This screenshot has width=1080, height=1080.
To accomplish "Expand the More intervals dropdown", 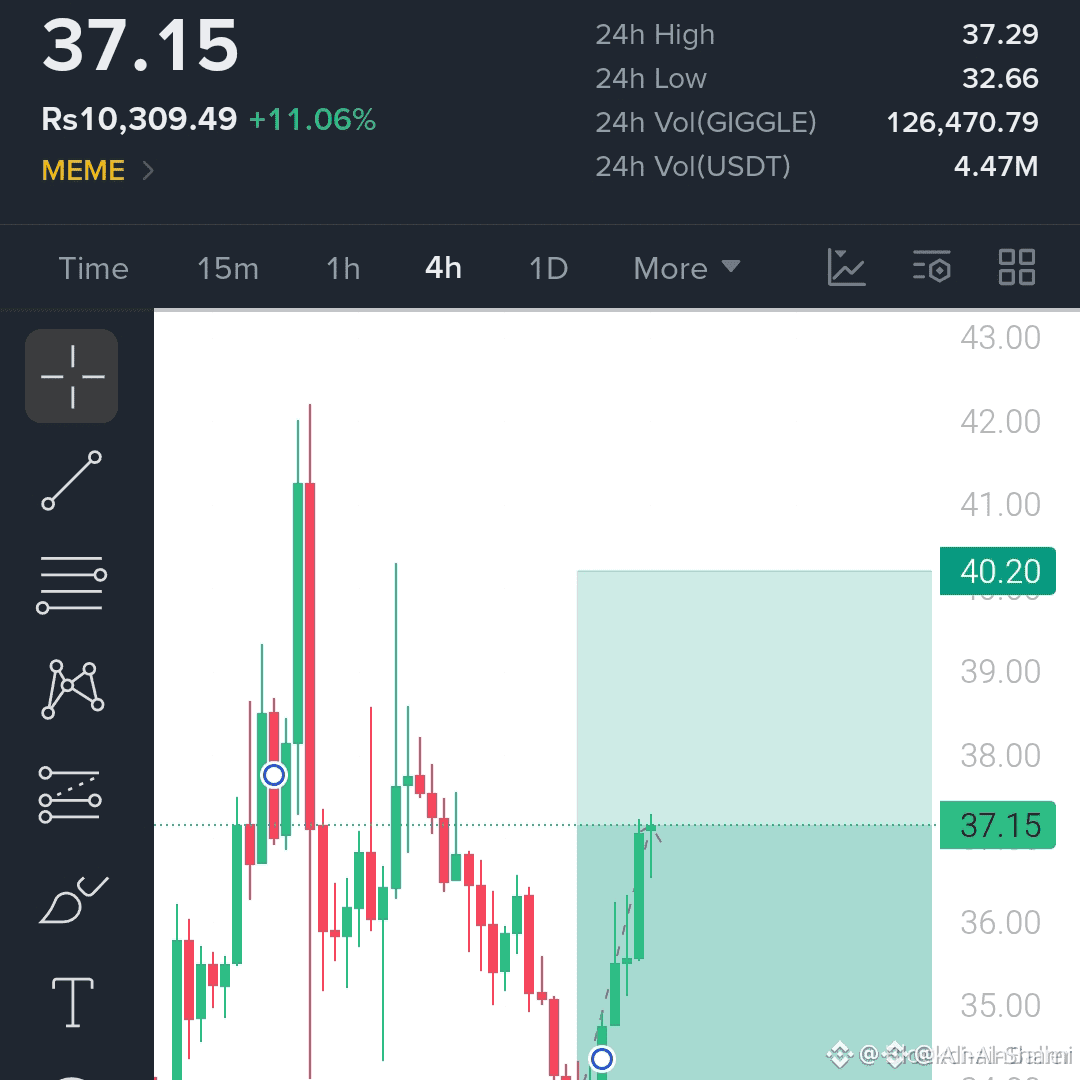I will [686, 269].
